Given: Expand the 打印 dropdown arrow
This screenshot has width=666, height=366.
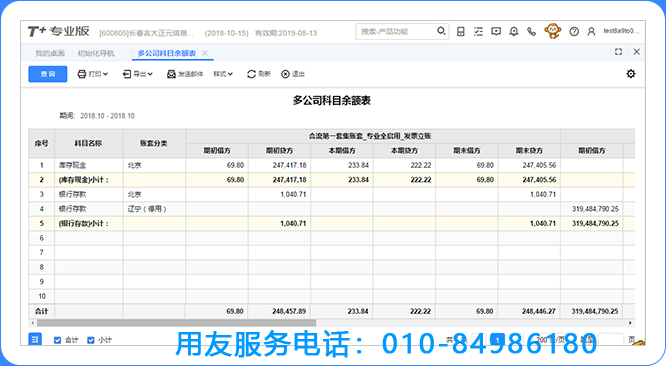Looking at the screenshot, I should (105, 74).
